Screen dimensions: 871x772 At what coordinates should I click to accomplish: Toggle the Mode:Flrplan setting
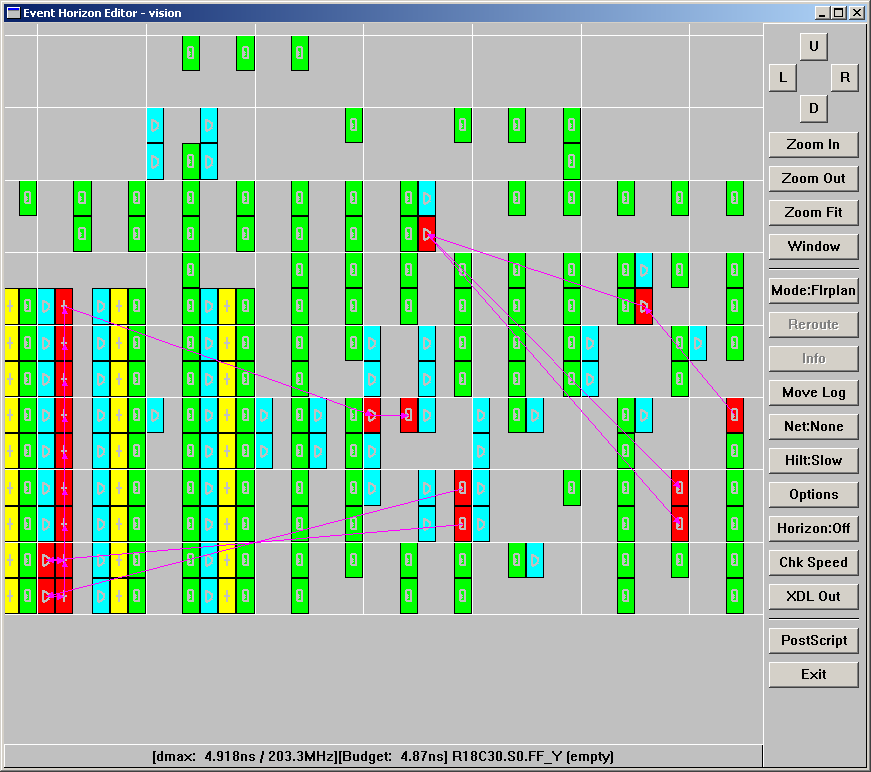[x=813, y=290]
